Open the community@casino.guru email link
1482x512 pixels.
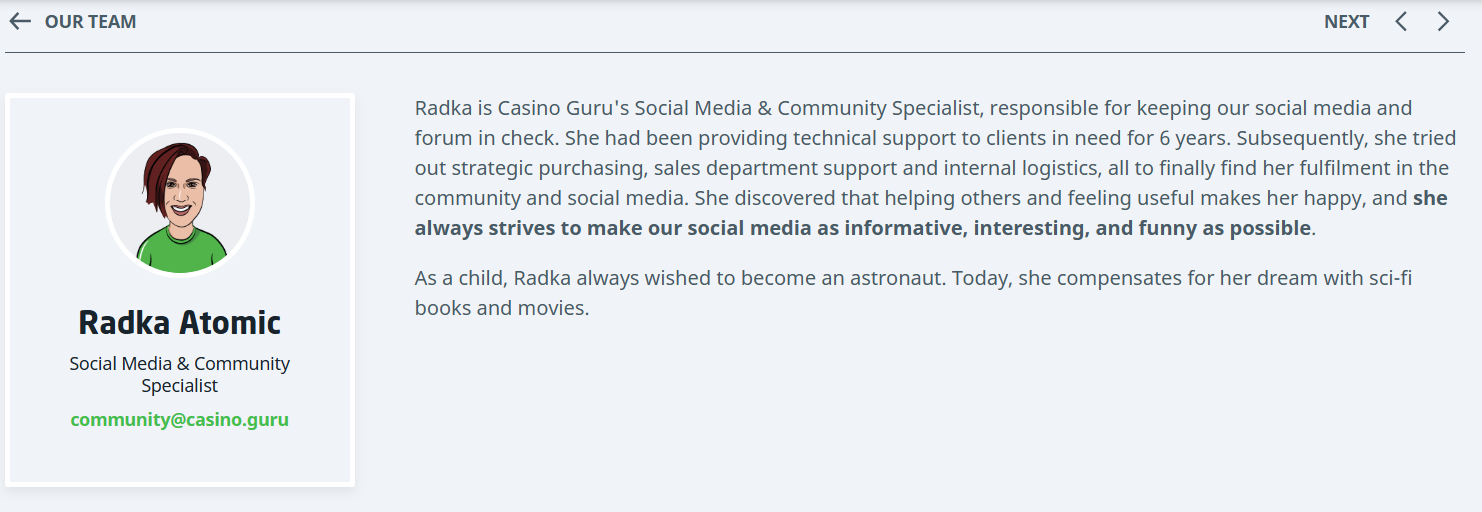pyautogui.click(x=180, y=420)
